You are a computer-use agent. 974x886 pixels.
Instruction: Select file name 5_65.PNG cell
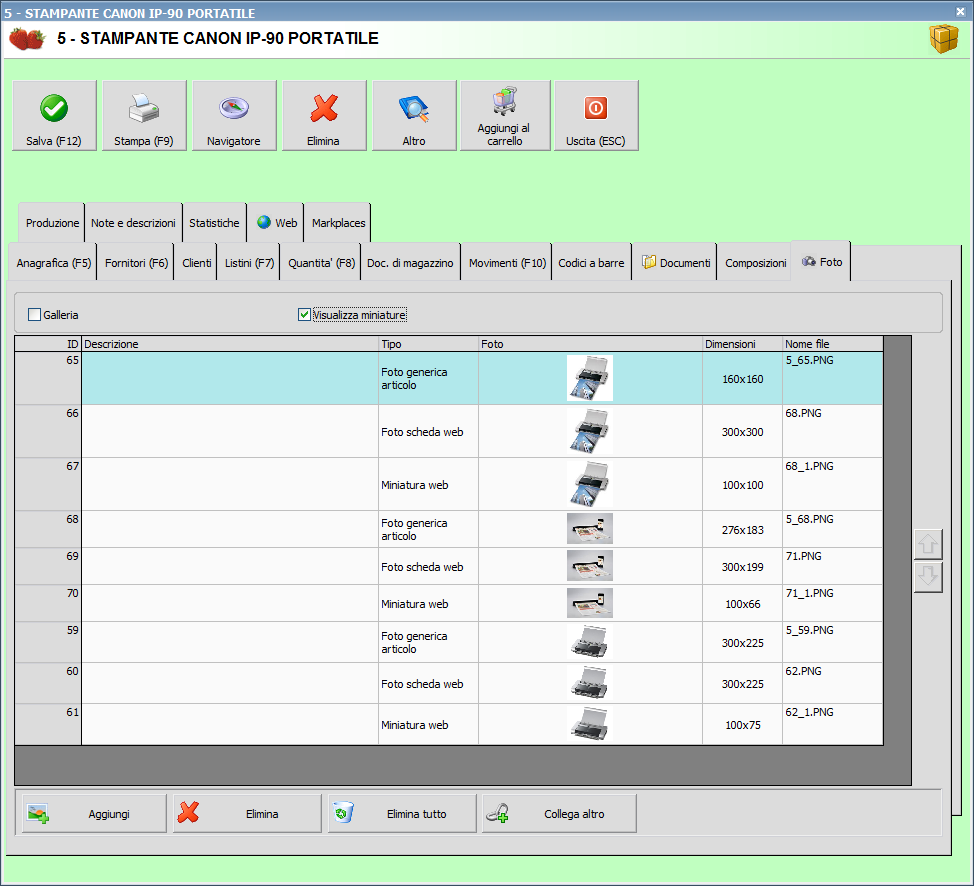832,378
